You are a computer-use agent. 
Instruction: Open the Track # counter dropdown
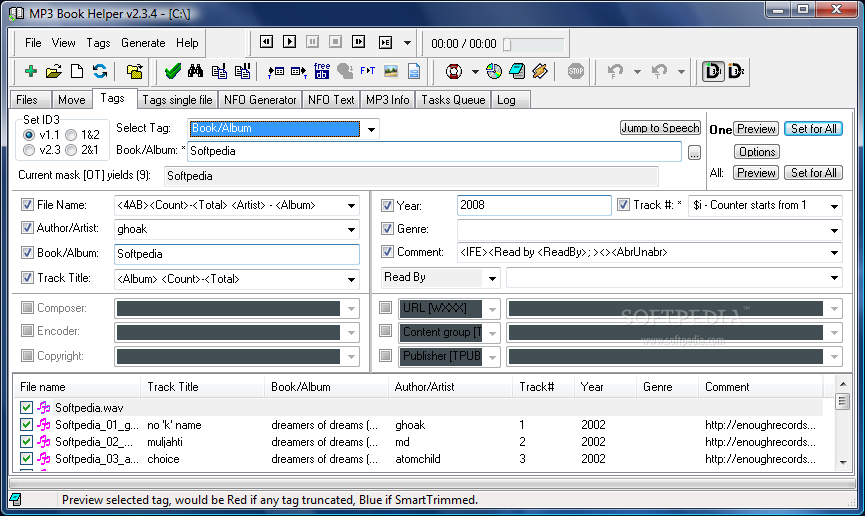click(x=834, y=206)
